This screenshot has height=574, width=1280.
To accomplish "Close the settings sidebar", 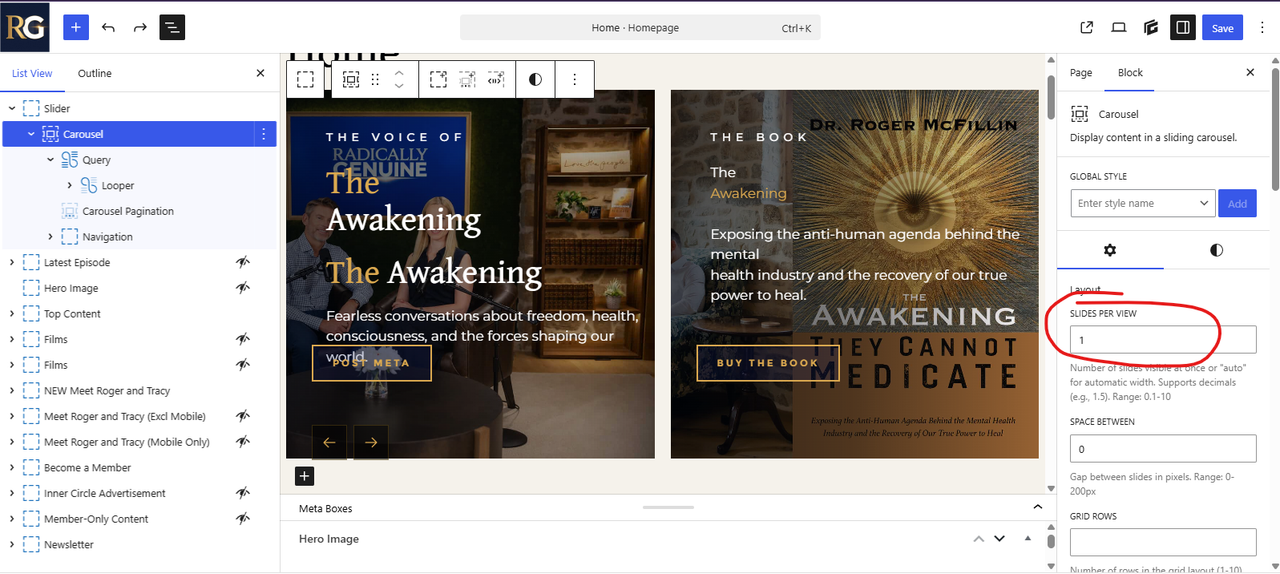I will tap(1250, 73).
